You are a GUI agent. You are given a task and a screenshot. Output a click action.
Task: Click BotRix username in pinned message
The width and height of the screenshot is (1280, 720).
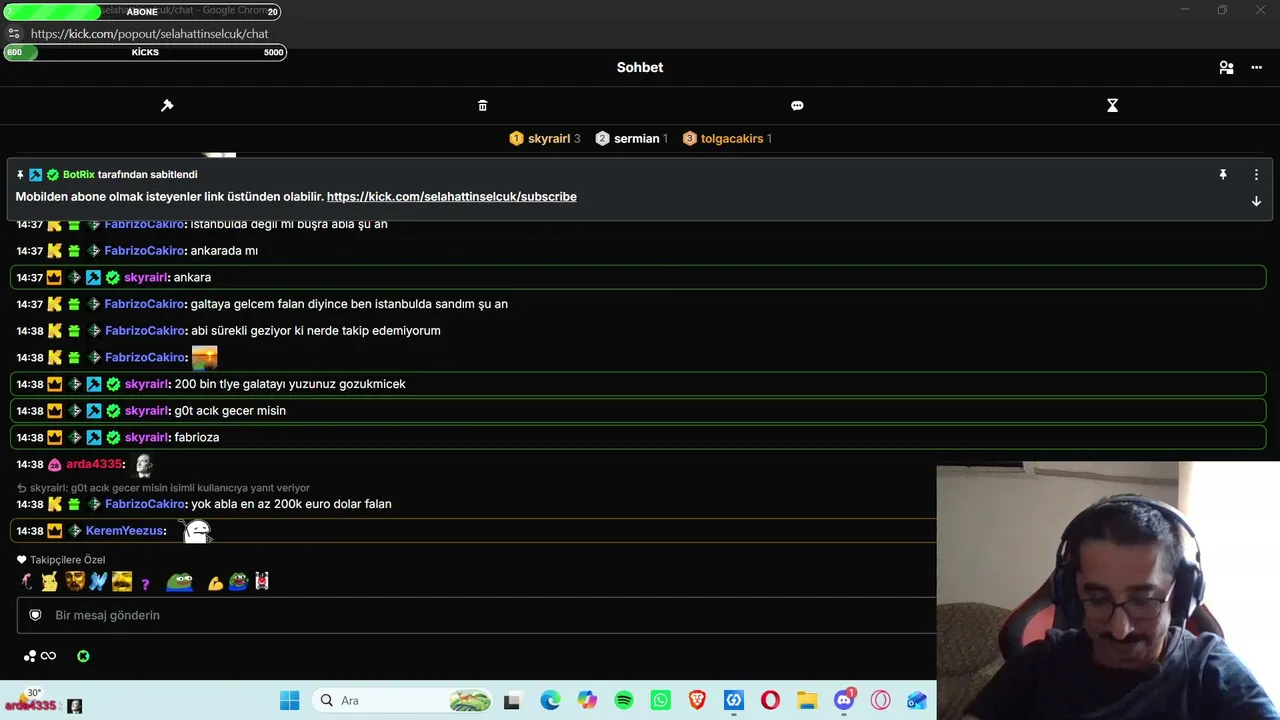click(79, 175)
